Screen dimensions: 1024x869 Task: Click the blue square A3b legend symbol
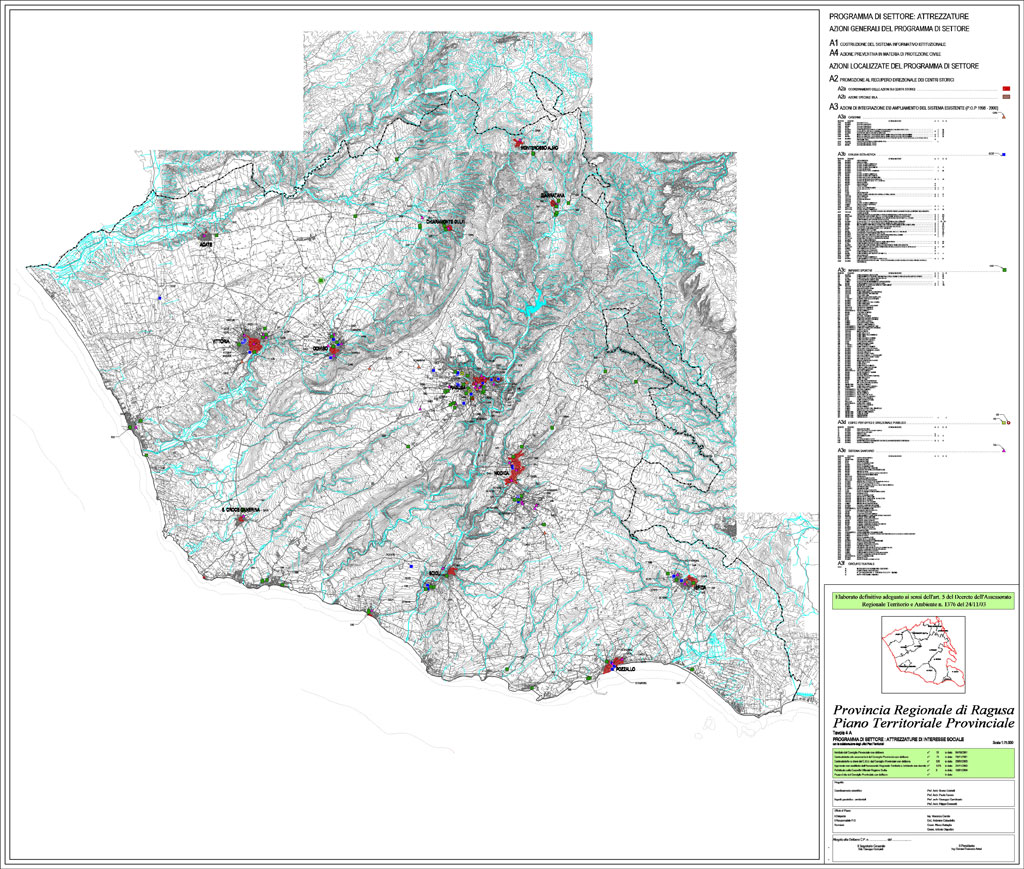click(1003, 155)
